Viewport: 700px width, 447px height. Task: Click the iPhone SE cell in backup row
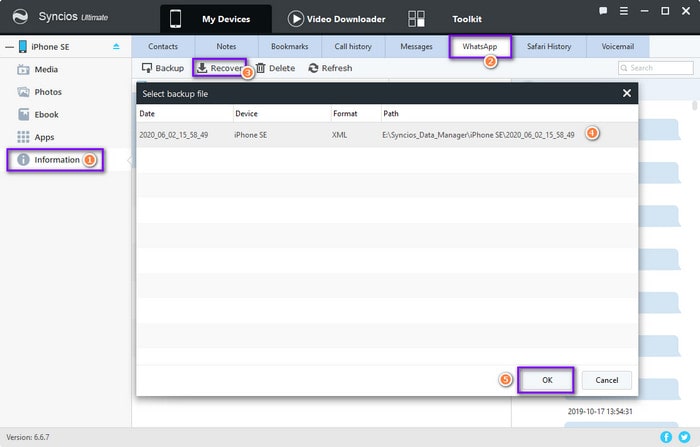[250, 135]
